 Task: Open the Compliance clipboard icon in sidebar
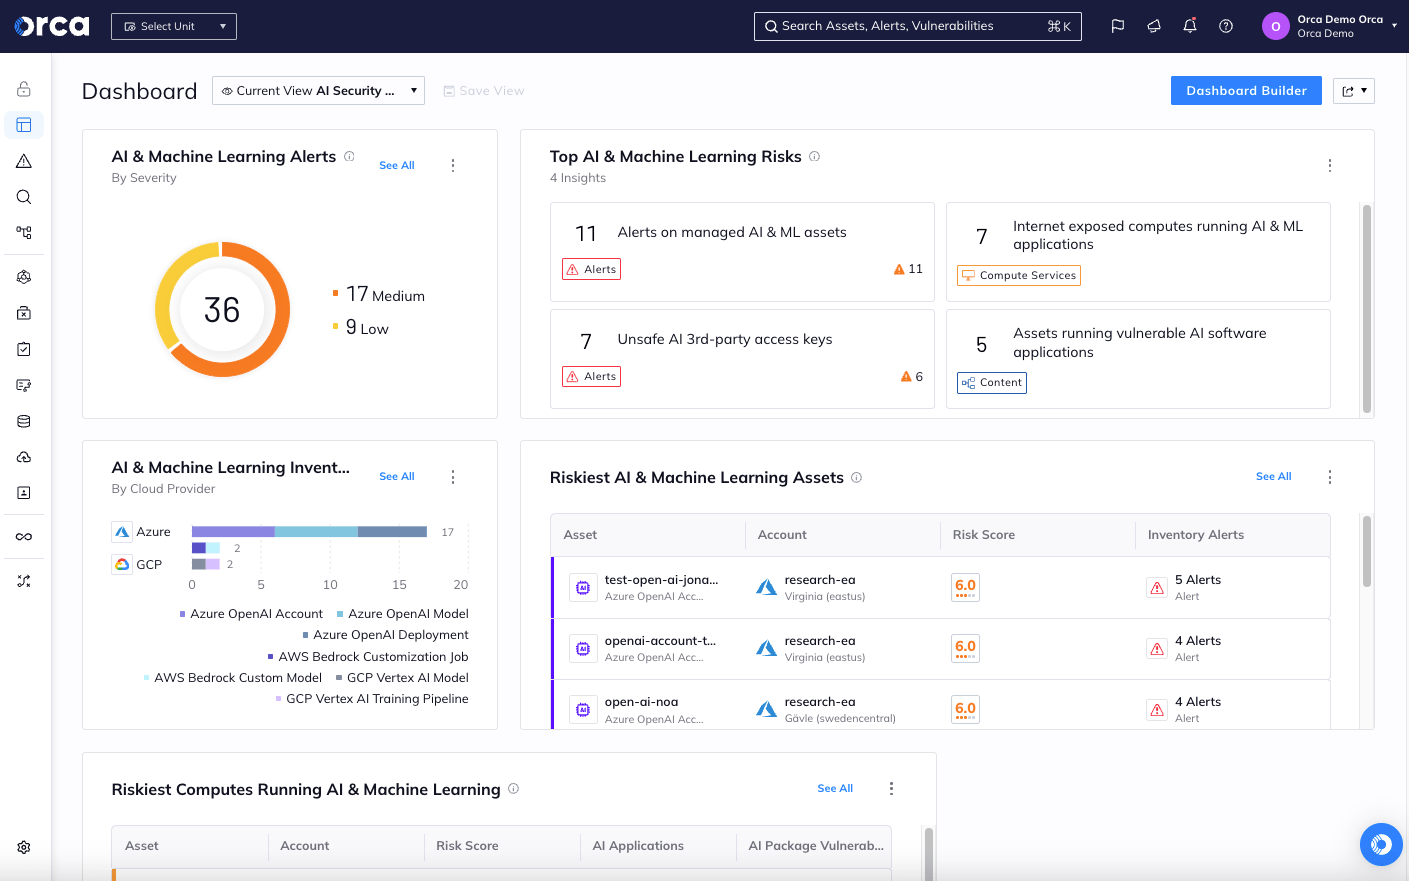point(23,349)
